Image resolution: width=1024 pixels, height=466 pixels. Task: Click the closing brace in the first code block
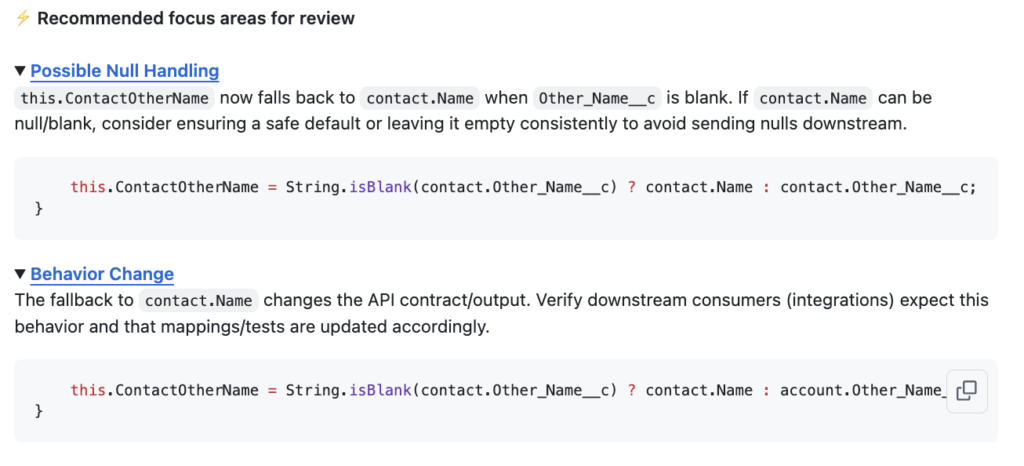click(39, 208)
